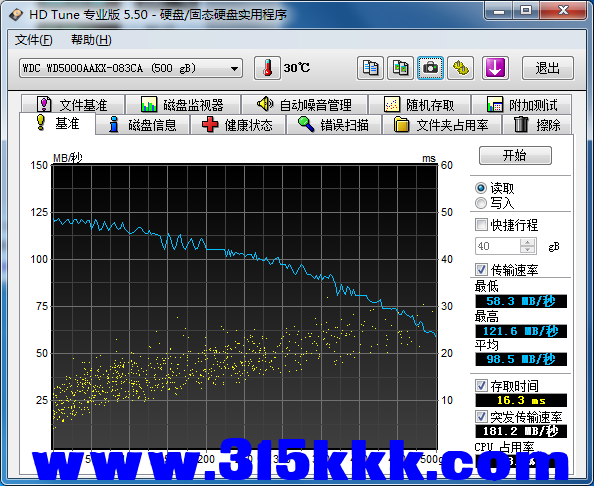The width and height of the screenshot is (594, 486).
Task: Click the 30℃ temperature reading
Action: coord(297,68)
